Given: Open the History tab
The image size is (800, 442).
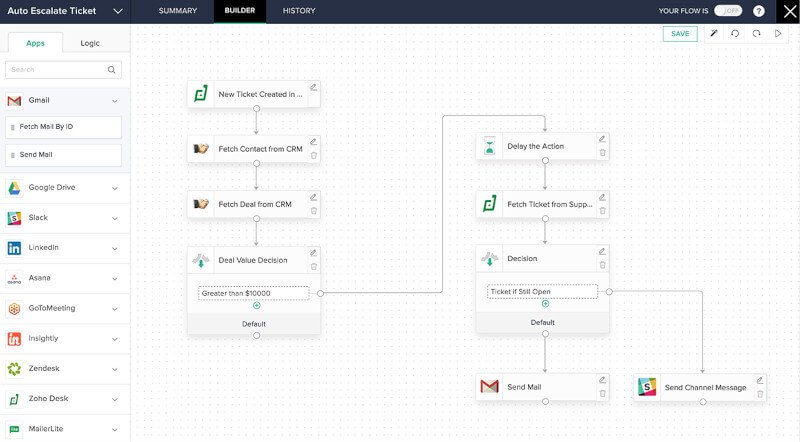Looking at the screenshot, I should click(x=298, y=11).
